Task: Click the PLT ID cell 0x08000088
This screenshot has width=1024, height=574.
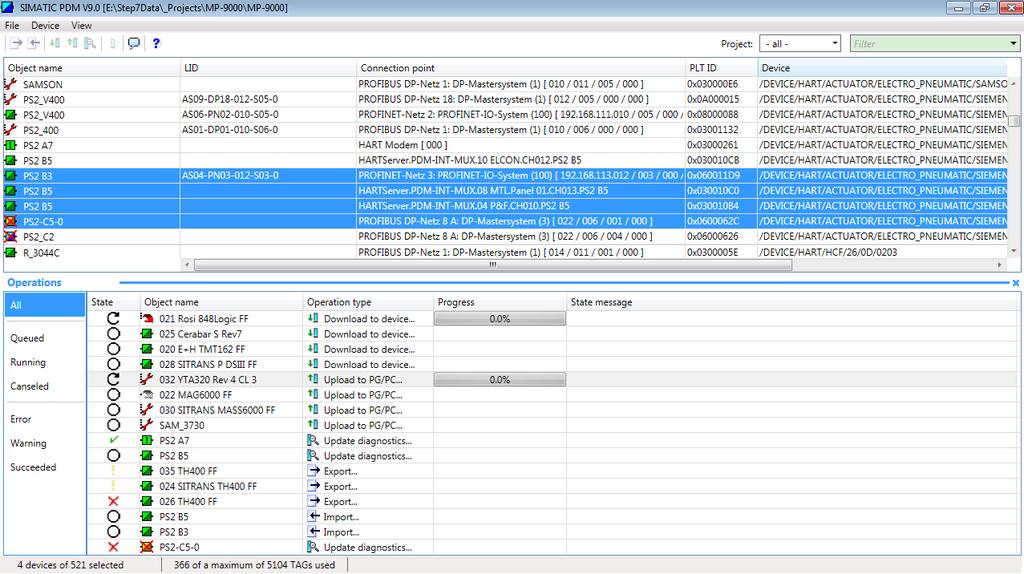Action: (712, 114)
